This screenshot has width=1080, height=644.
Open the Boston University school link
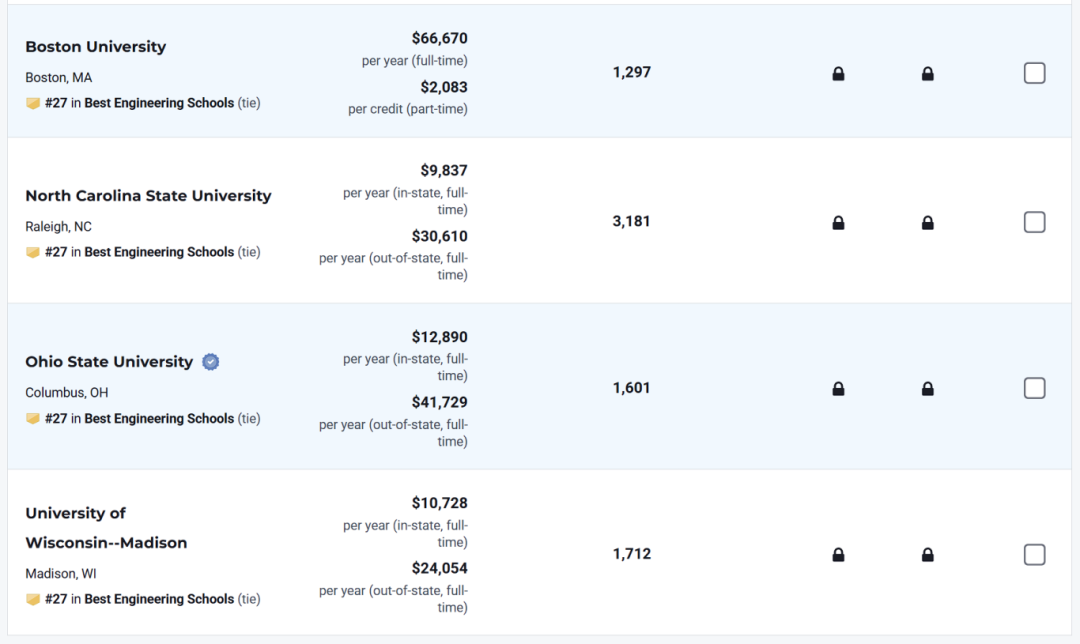(x=96, y=47)
